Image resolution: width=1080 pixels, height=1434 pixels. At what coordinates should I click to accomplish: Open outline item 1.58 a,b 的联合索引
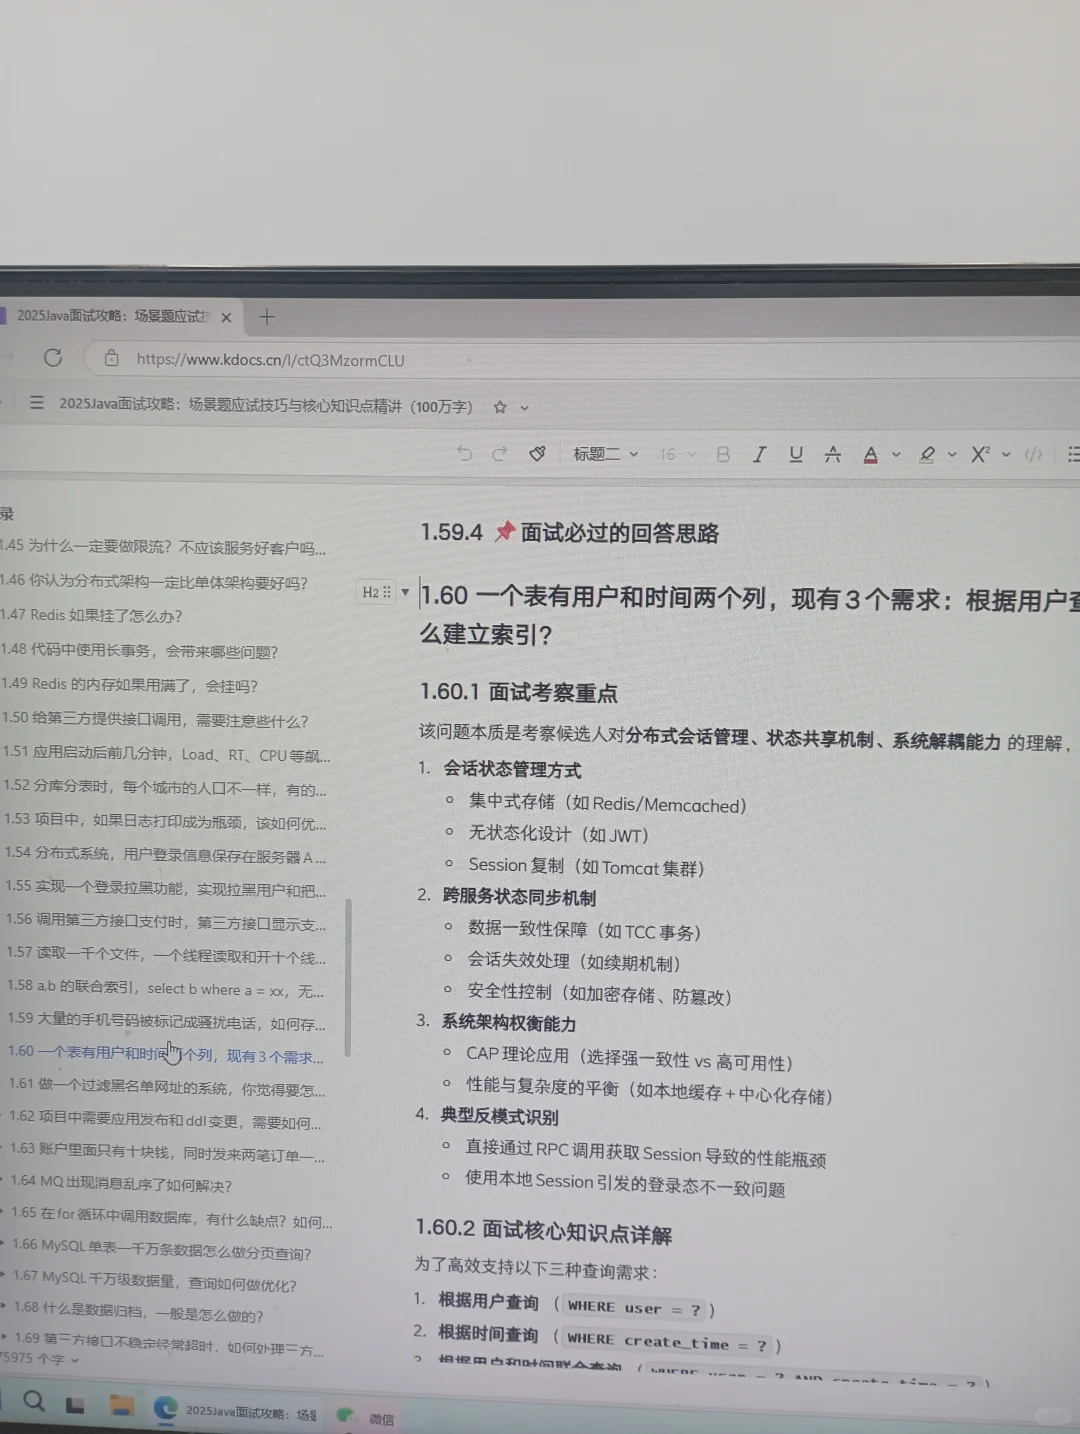pyautogui.click(x=165, y=988)
